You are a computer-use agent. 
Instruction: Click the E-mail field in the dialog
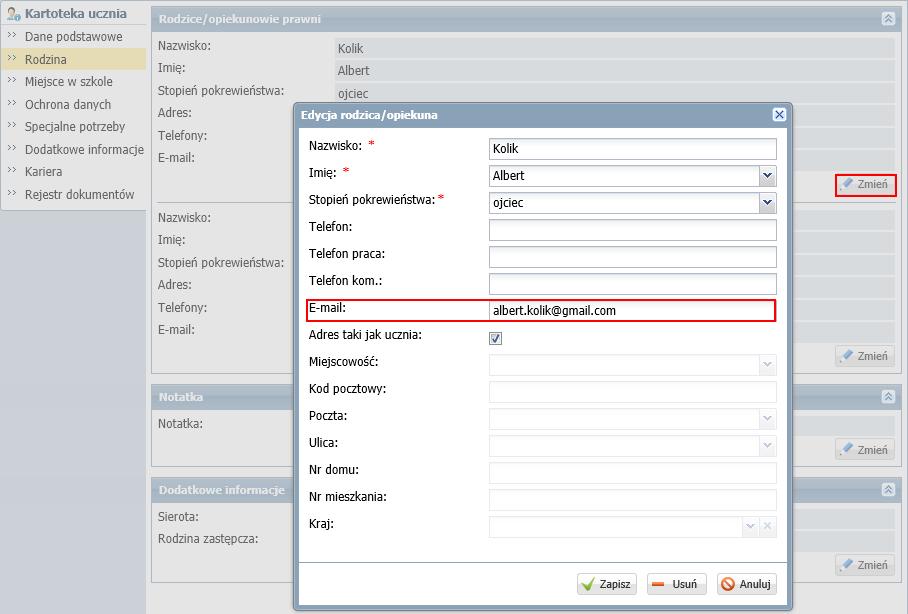click(631, 310)
